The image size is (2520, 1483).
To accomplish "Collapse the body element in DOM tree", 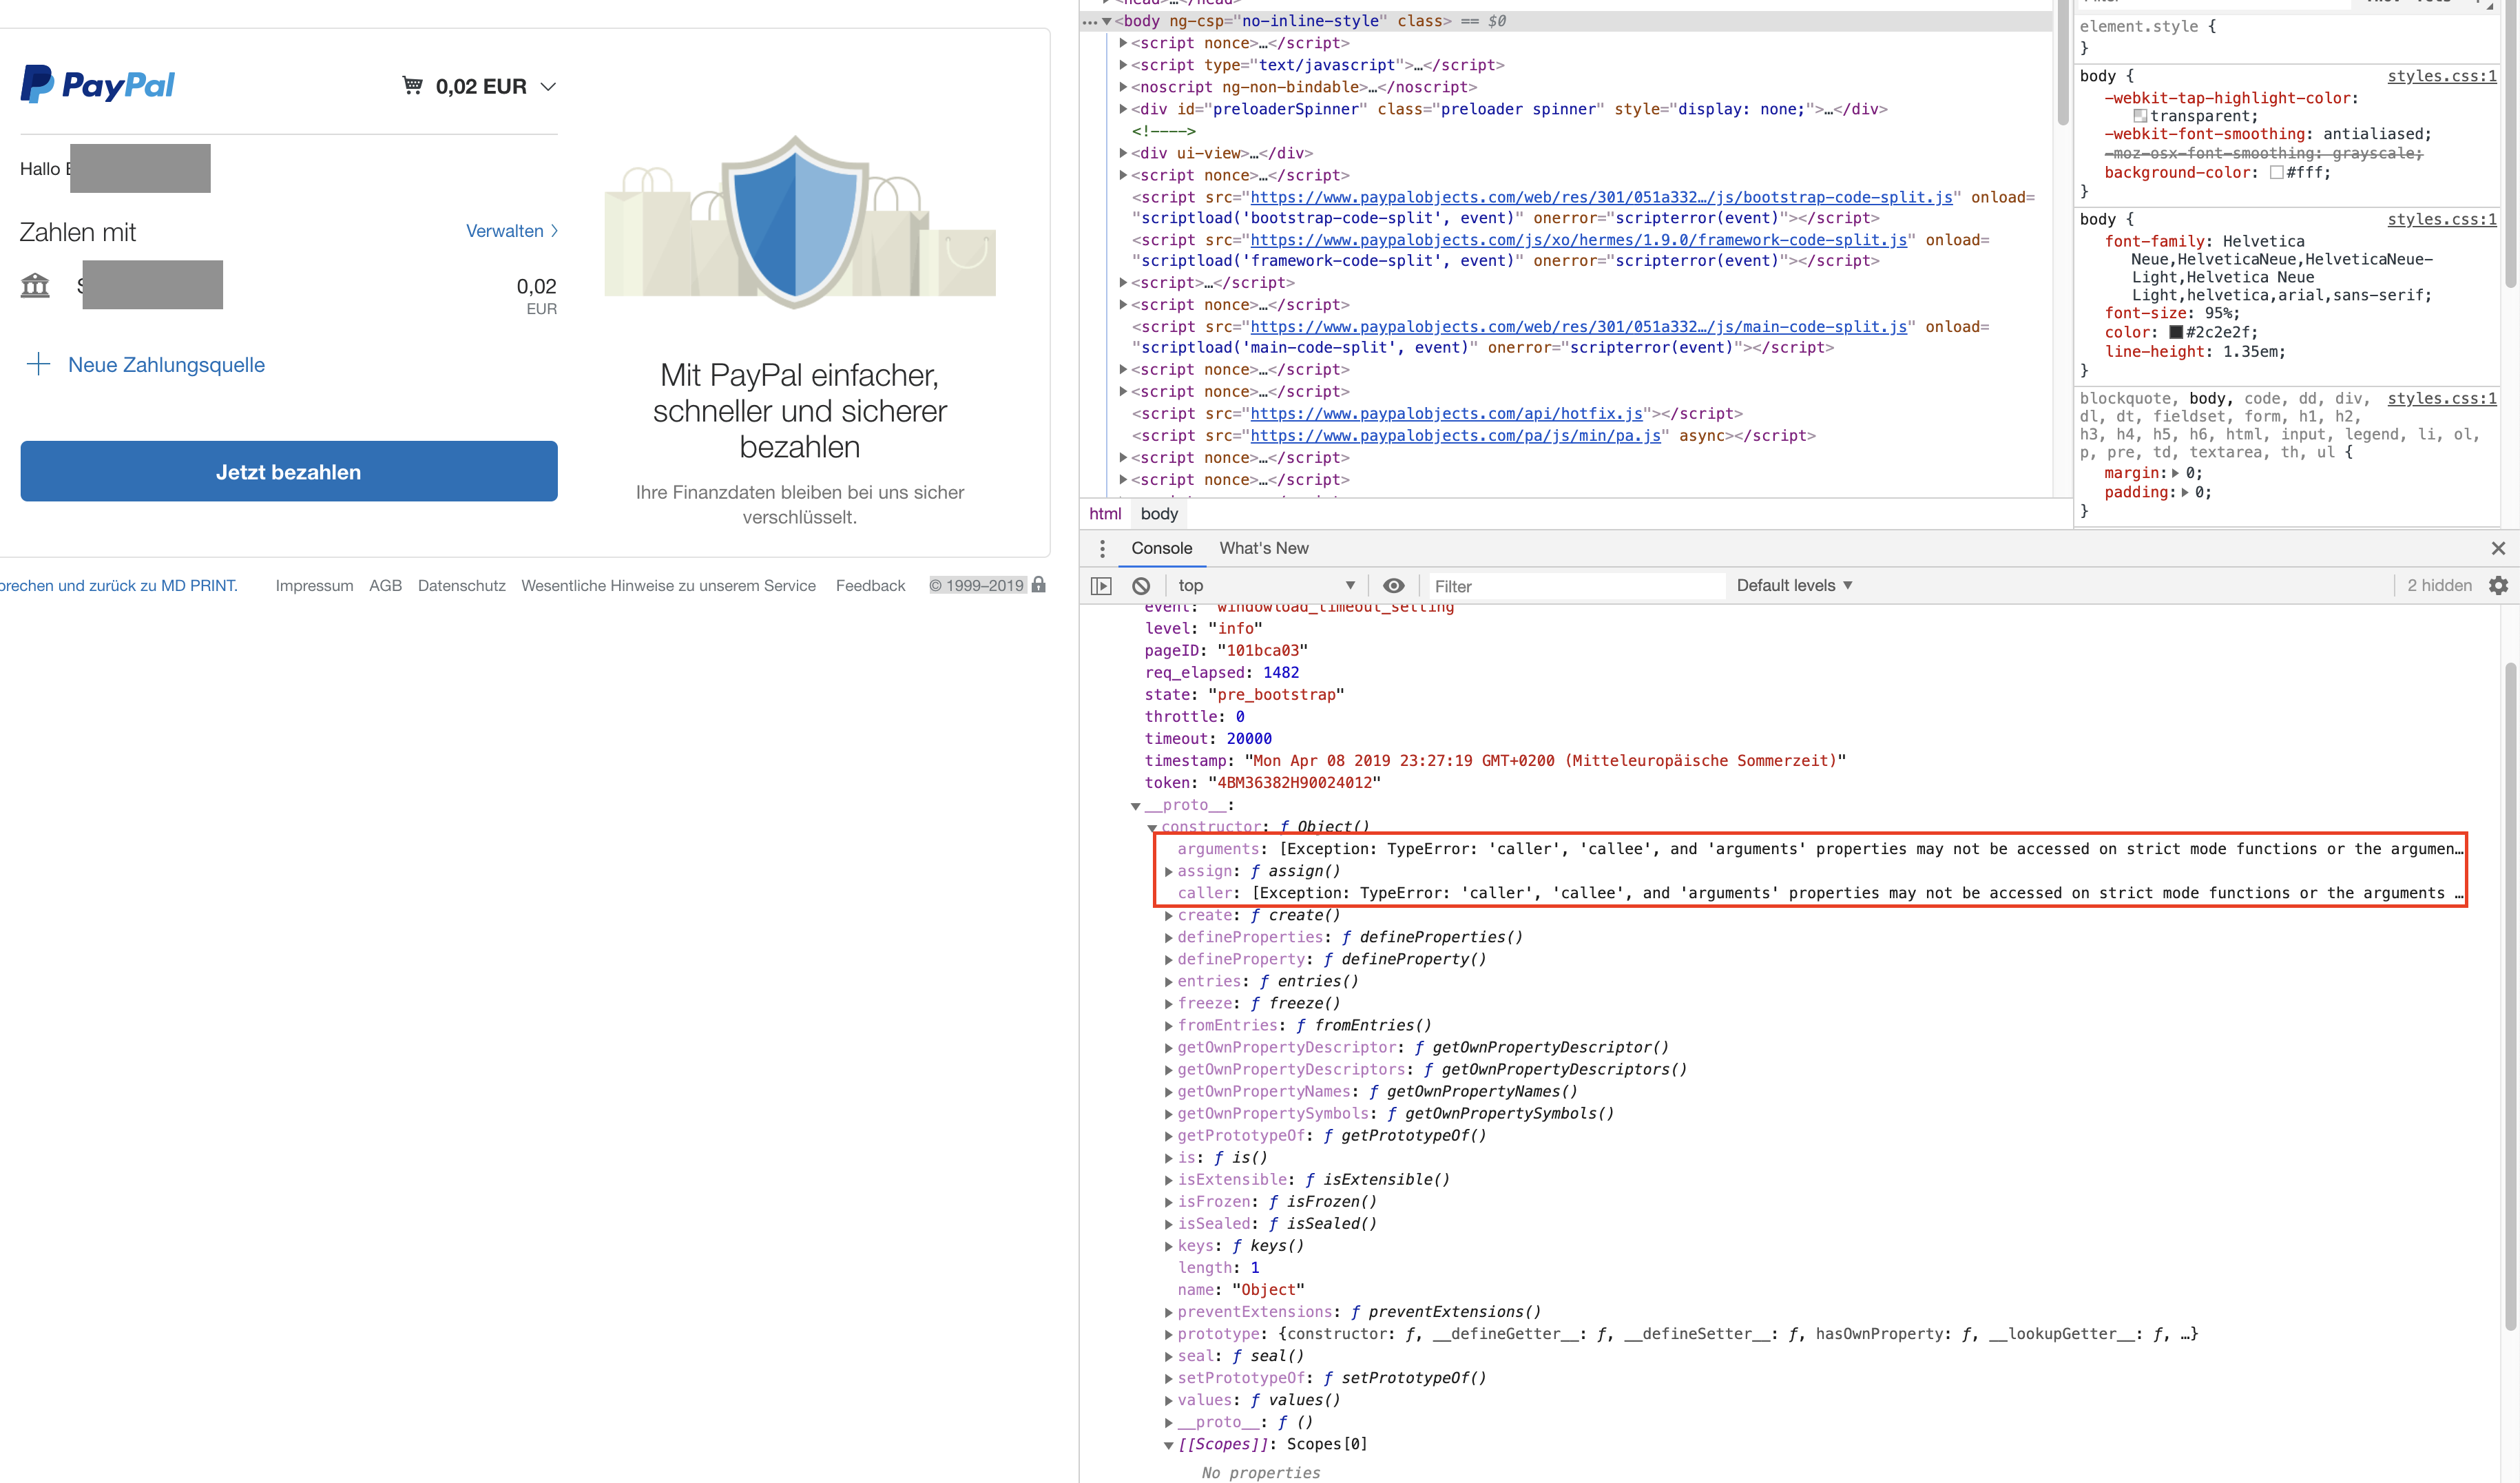I will (1107, 21).
